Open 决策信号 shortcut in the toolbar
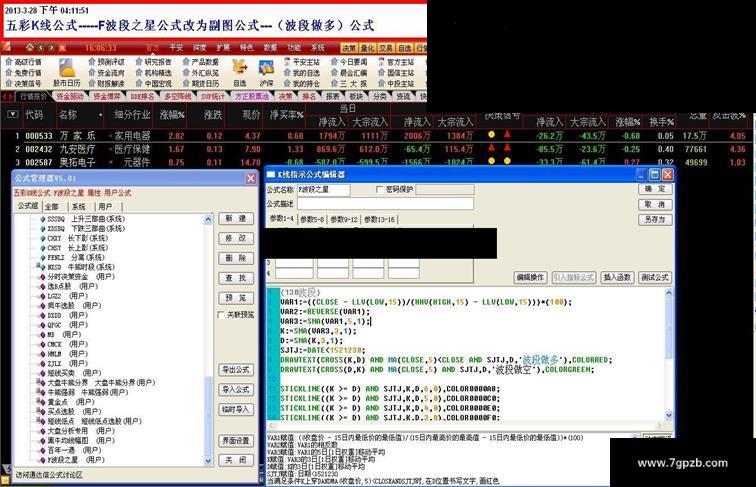 24,83
